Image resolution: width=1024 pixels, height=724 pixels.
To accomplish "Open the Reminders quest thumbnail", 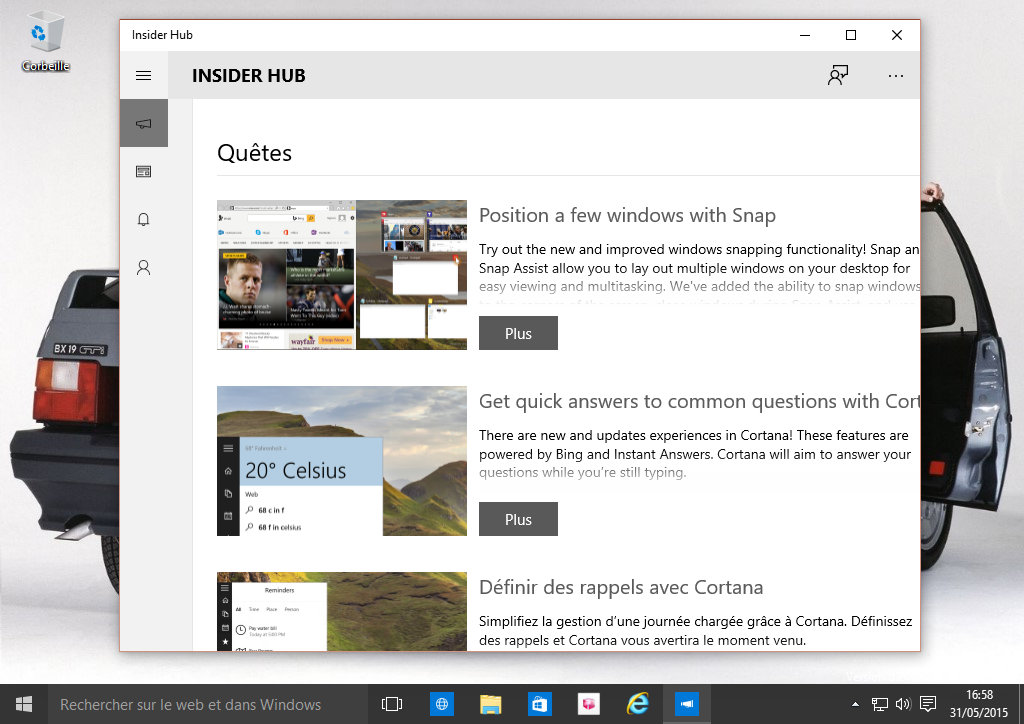I will [x=342, y=611].
